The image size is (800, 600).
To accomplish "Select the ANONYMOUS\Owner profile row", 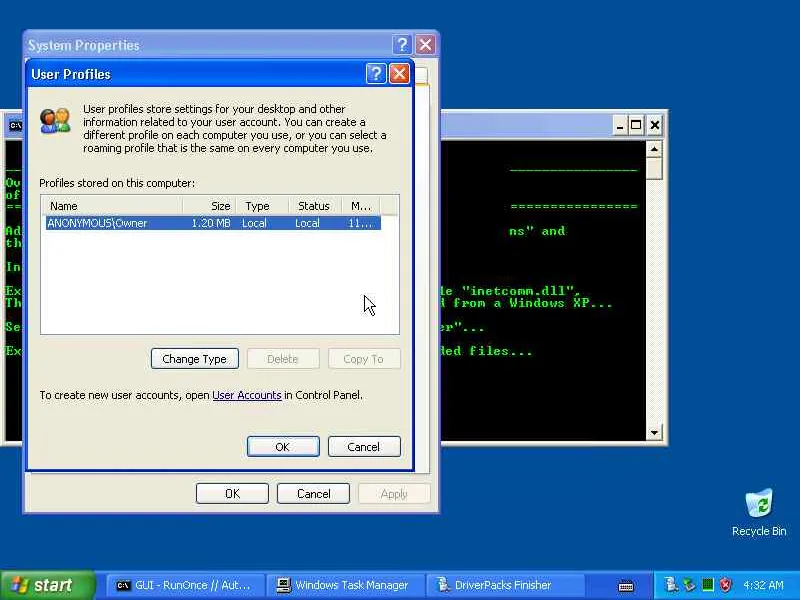I will click(x=213, y=223).
